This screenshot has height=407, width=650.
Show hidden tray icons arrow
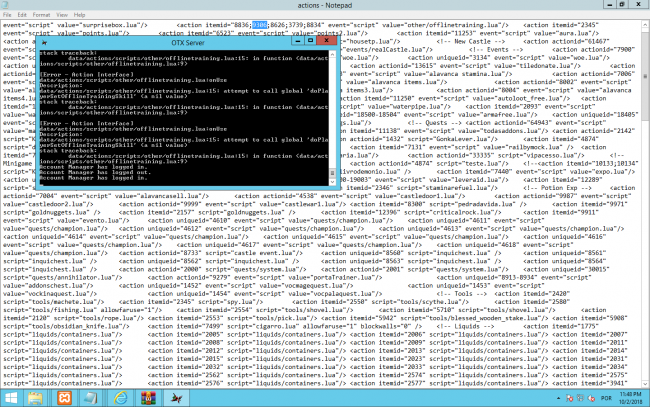tap(558, 399)
